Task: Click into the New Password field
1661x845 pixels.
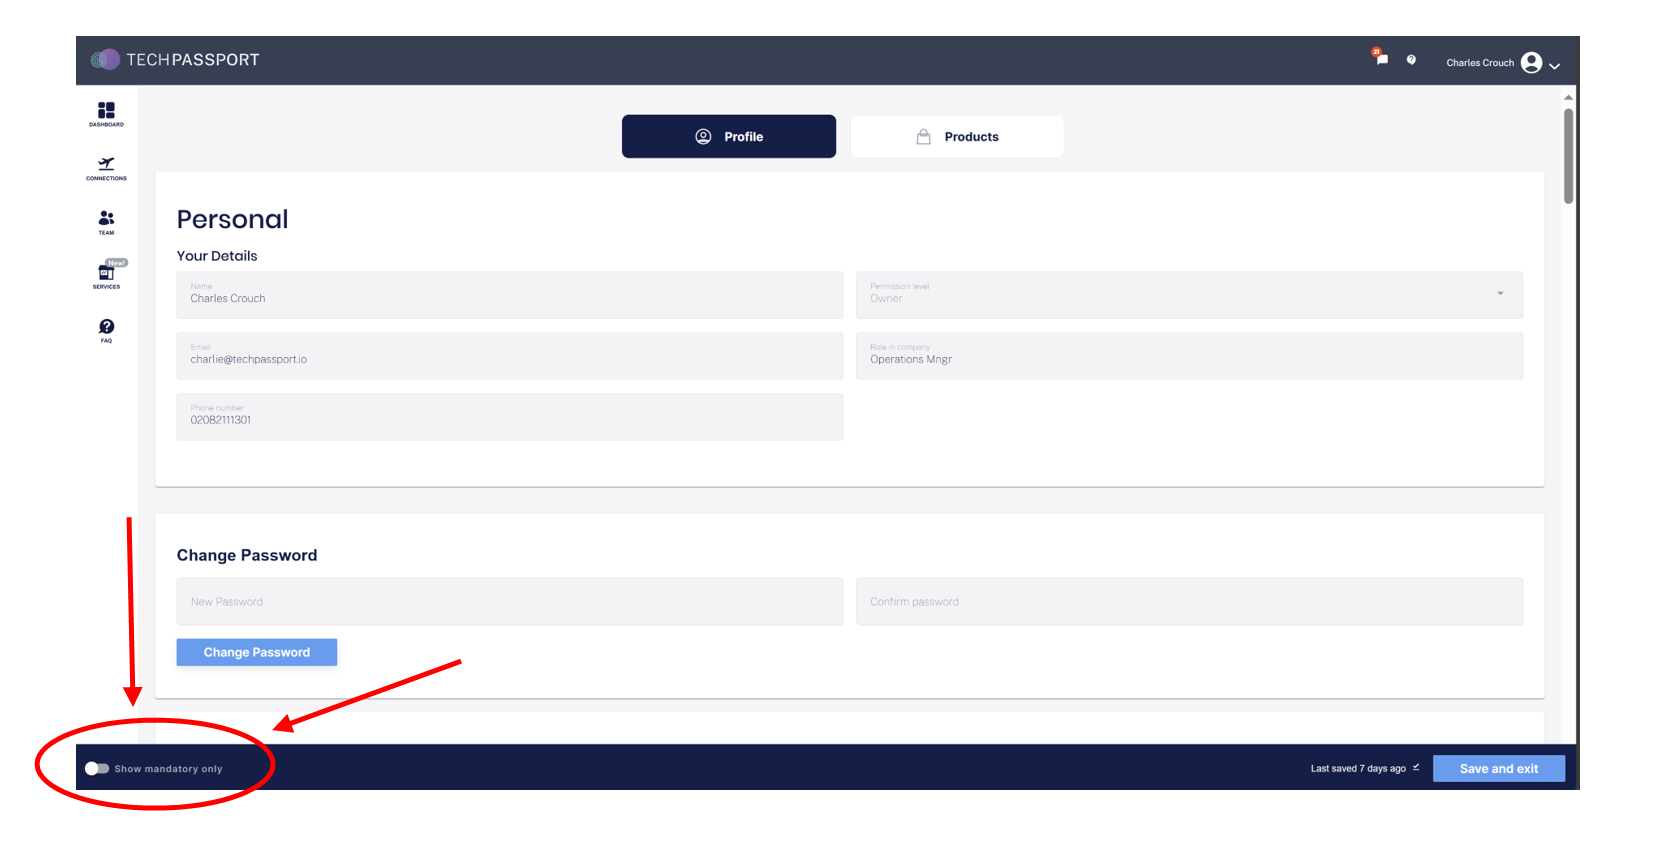Action: tap(509, 602)
